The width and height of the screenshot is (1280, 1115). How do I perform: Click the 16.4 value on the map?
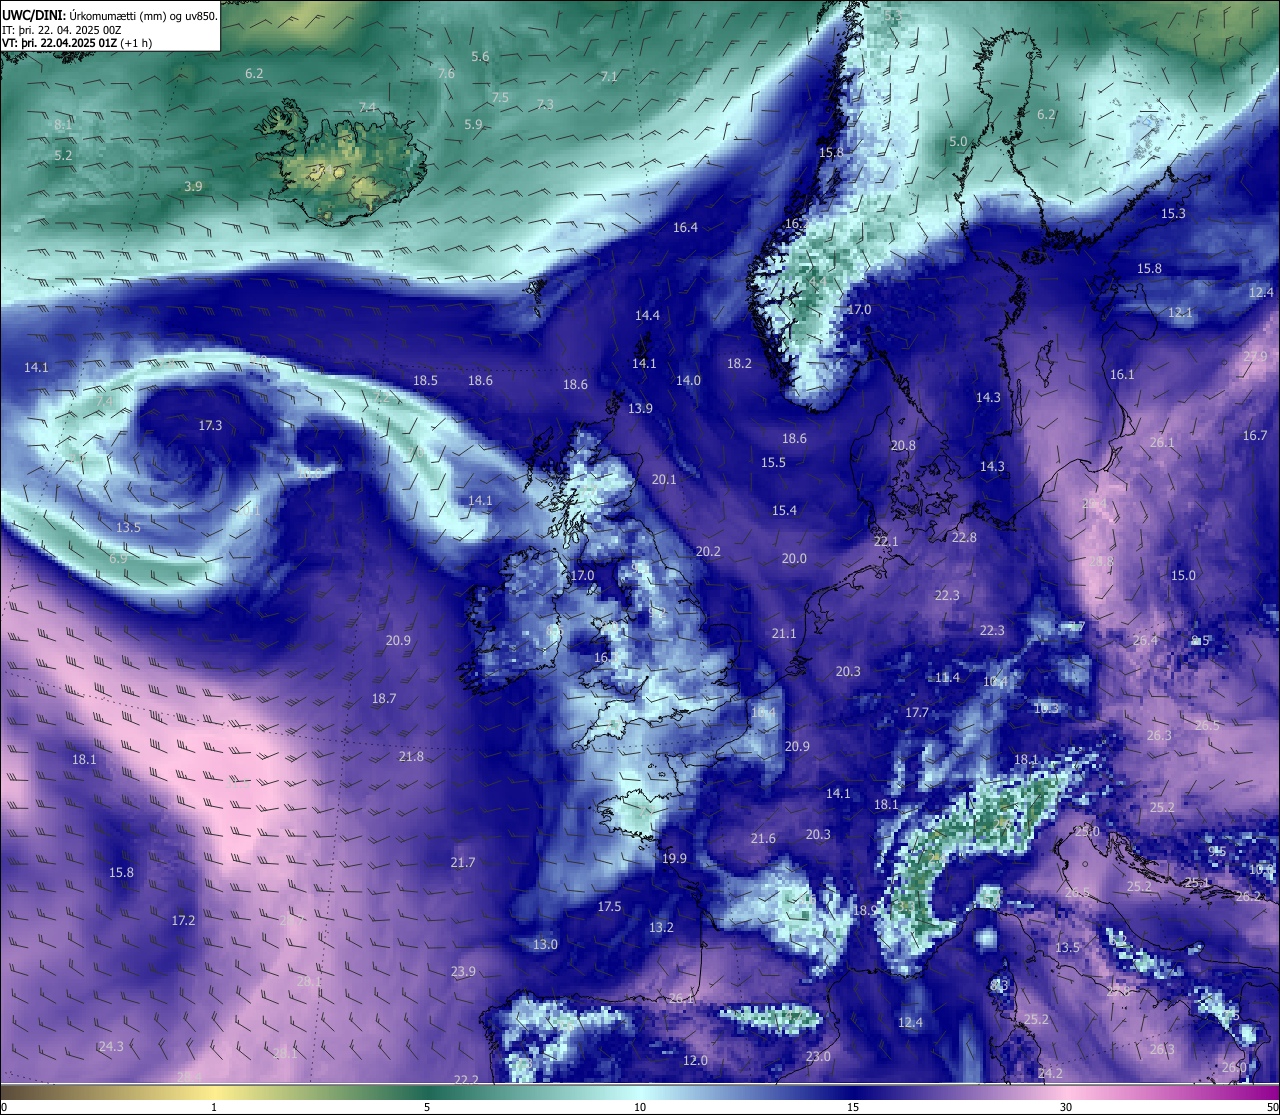click(685, 228)
